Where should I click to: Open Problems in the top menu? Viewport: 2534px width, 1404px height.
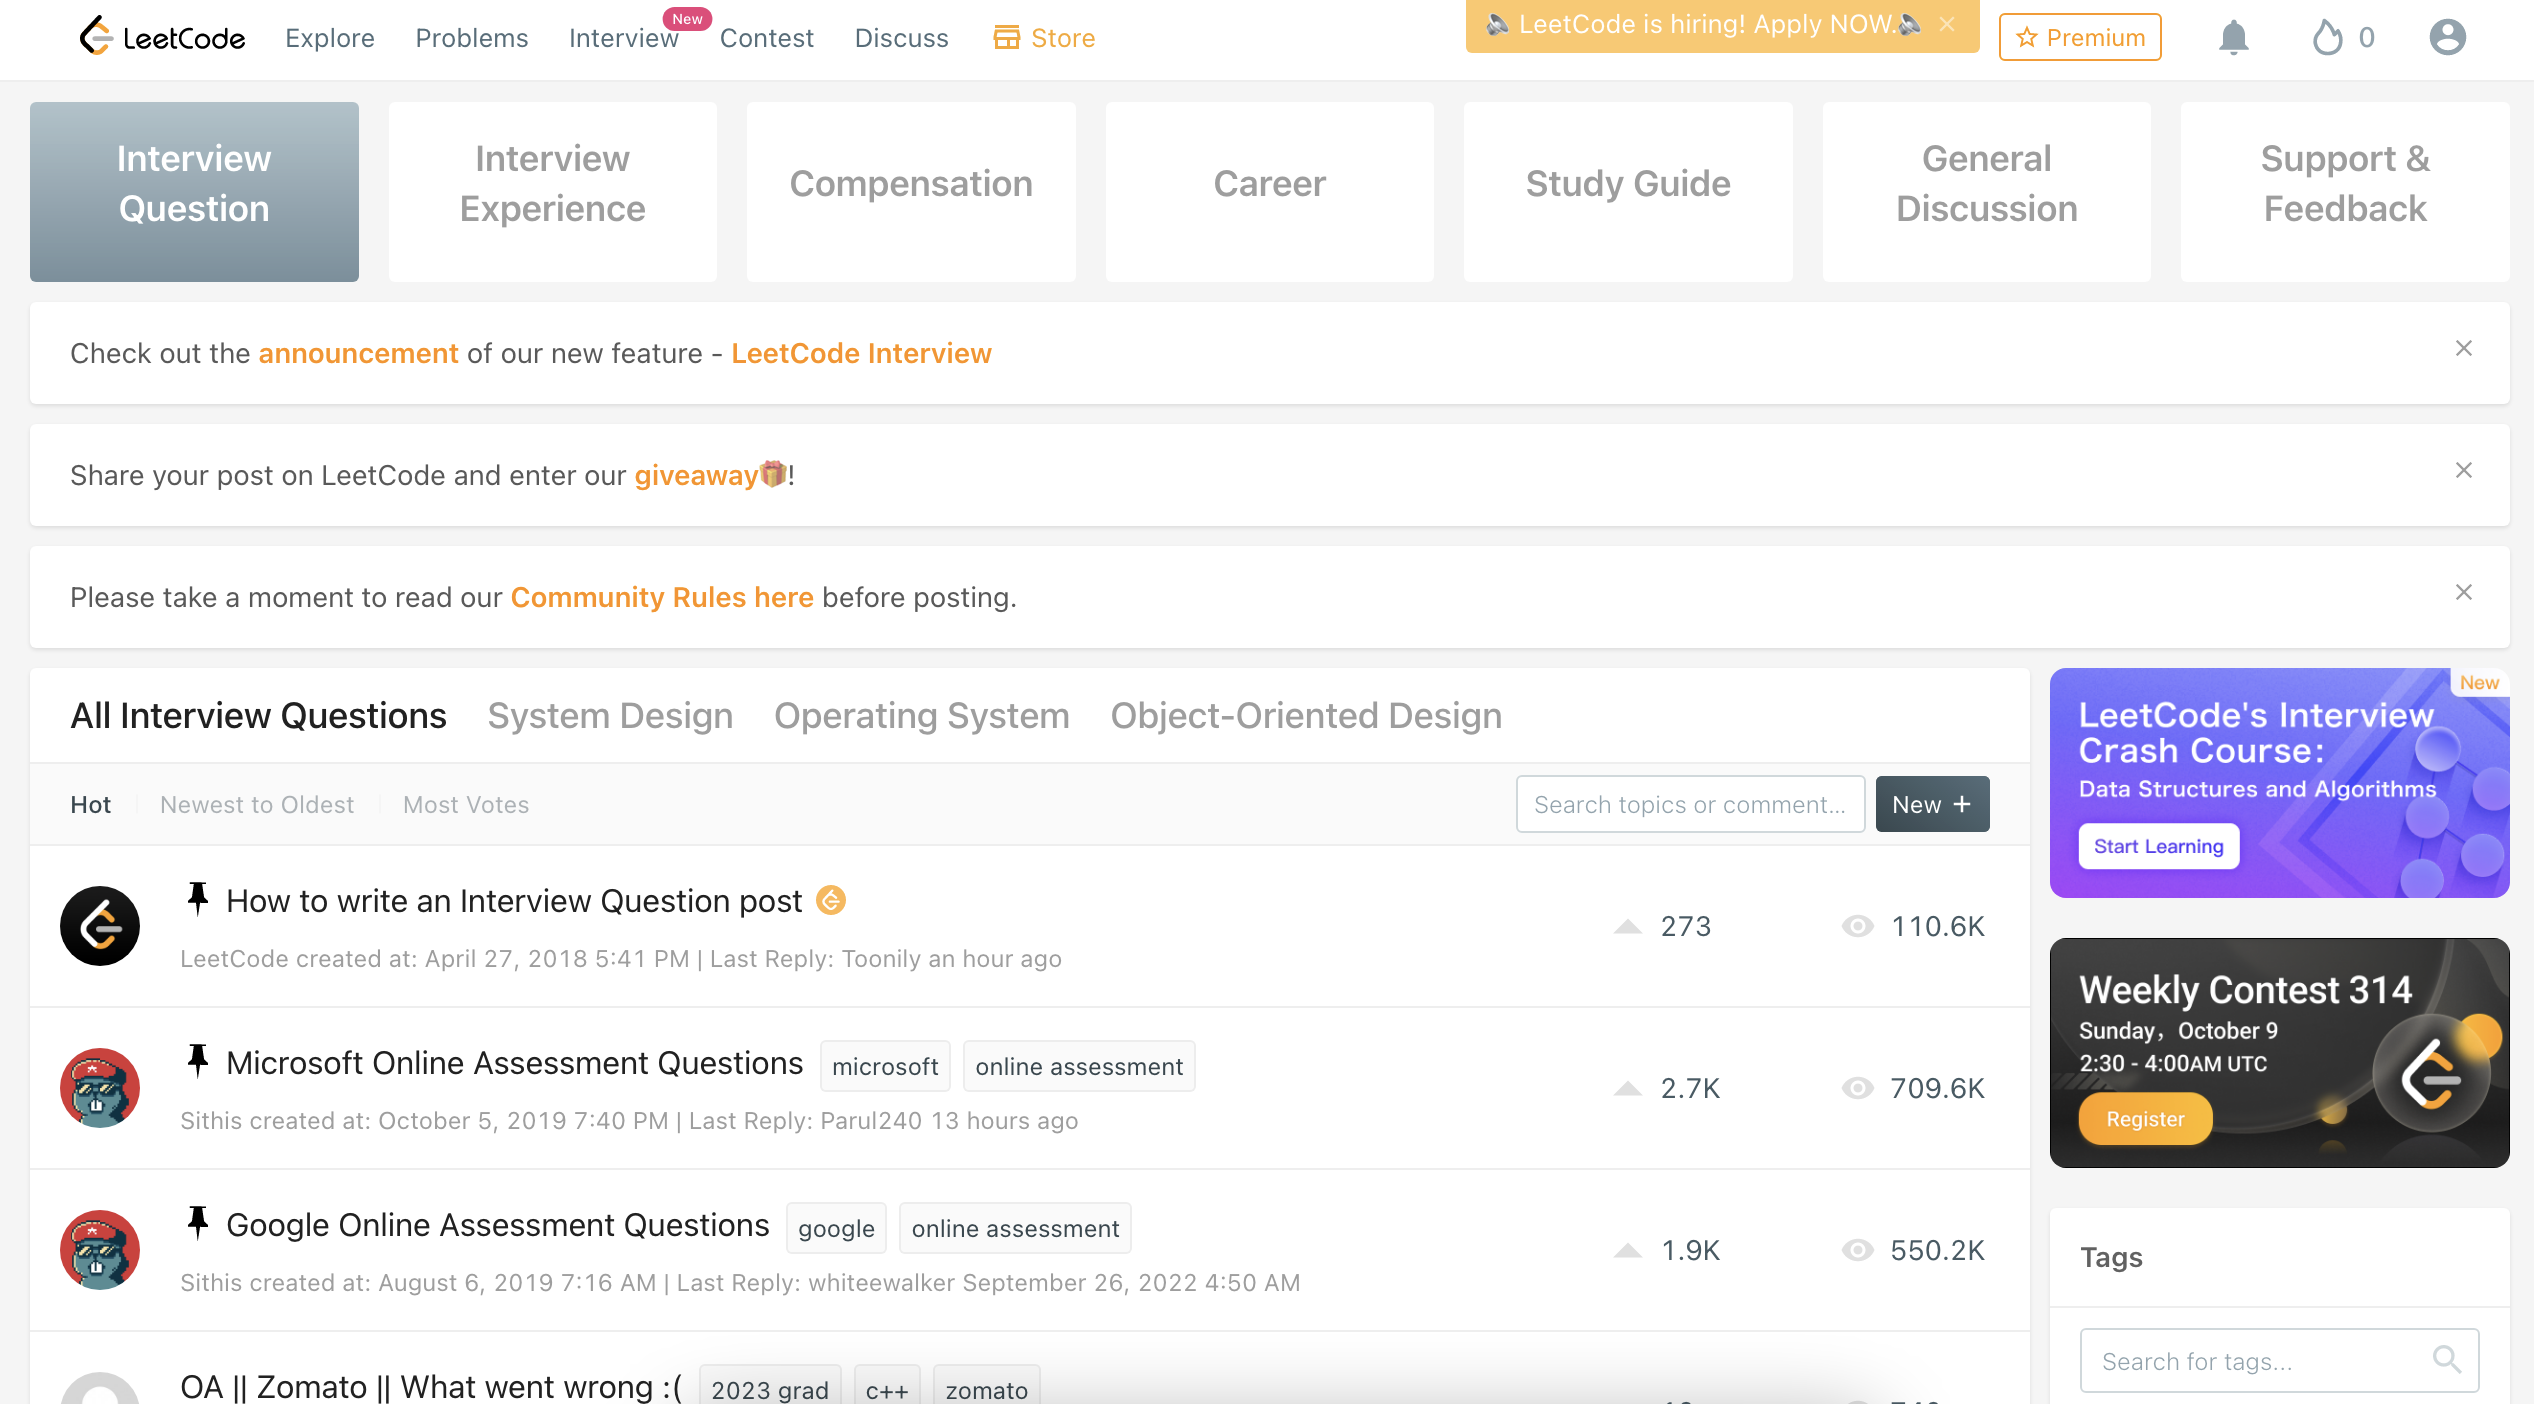(471, 38)
